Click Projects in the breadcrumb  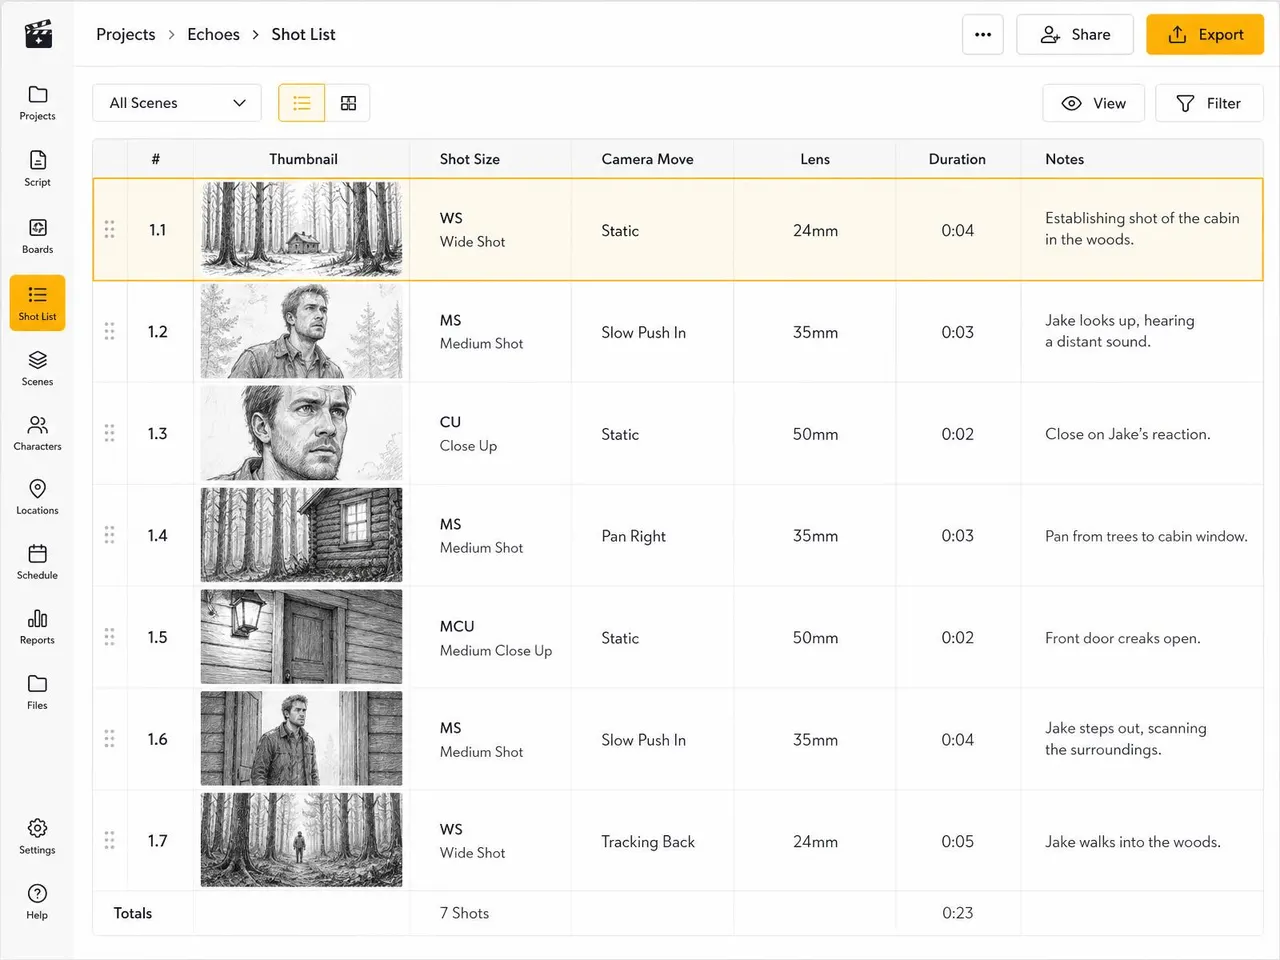tap(126, 34)
